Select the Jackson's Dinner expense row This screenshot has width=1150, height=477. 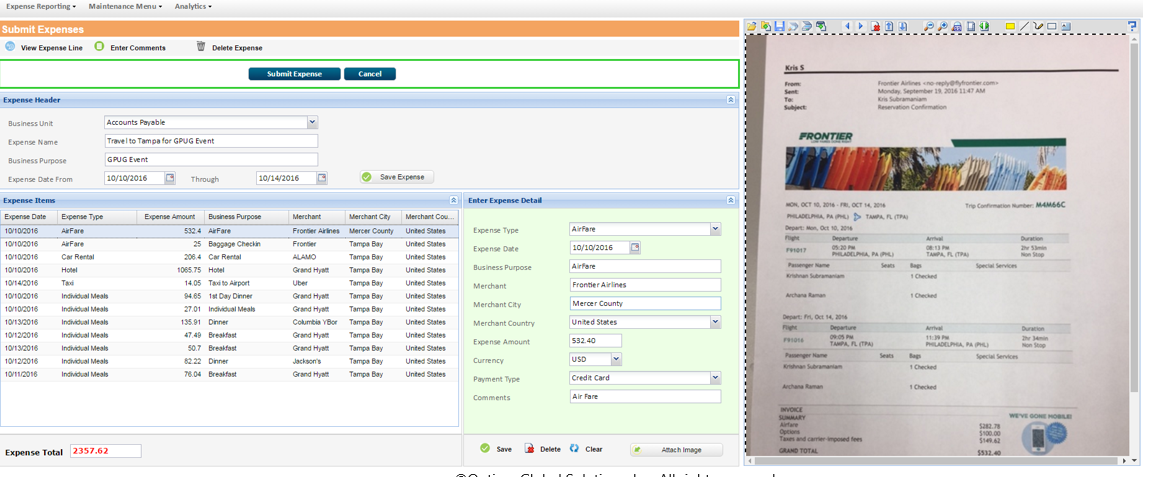click(230, 361)
